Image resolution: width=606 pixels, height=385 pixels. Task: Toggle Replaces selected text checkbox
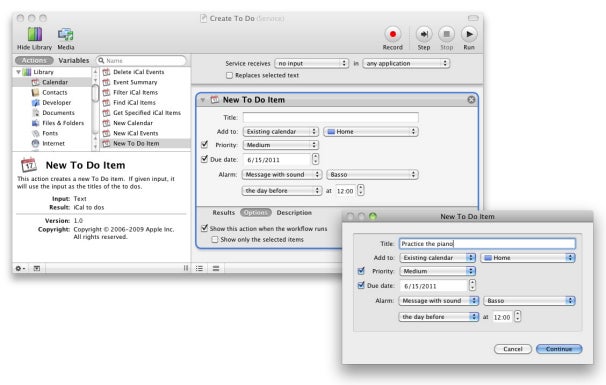pos(229,75)
